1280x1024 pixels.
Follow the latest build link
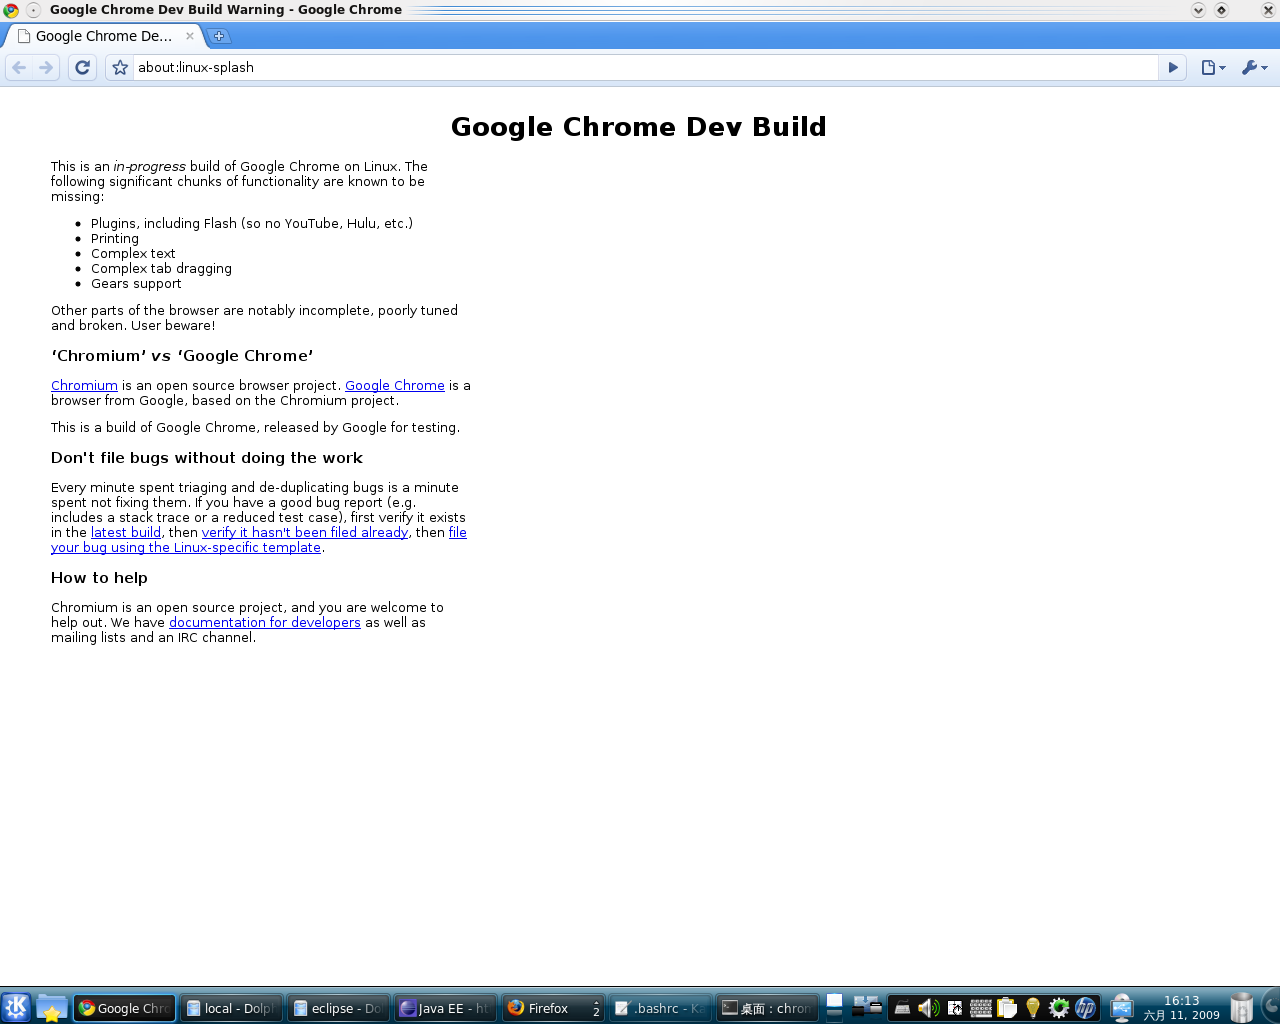click(x=126, y=532)
